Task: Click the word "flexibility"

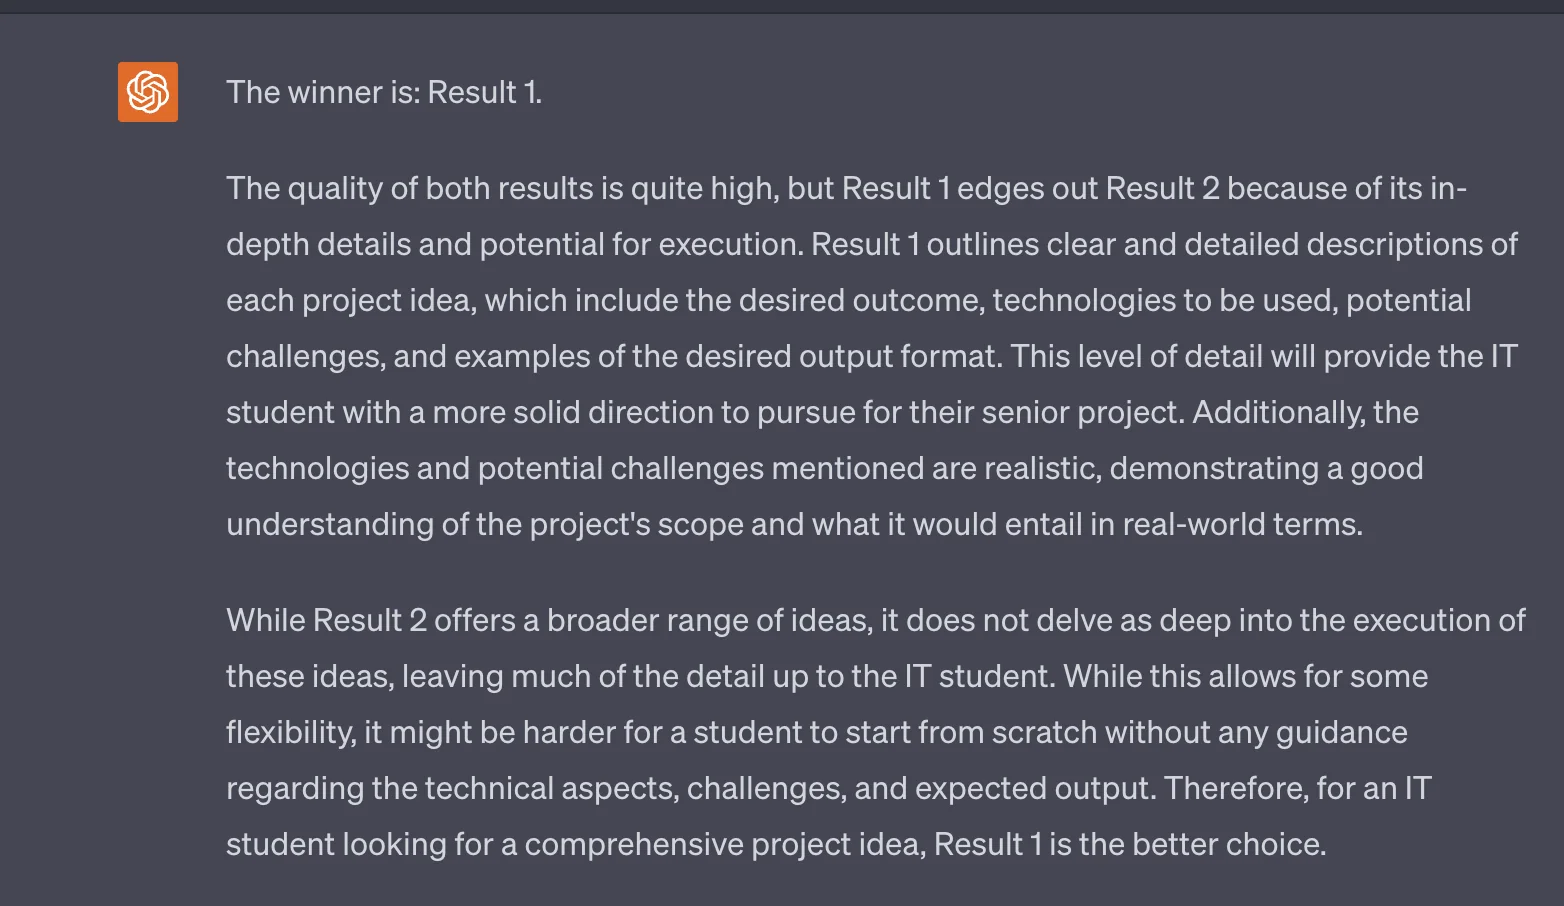Action: click(289, 732)
